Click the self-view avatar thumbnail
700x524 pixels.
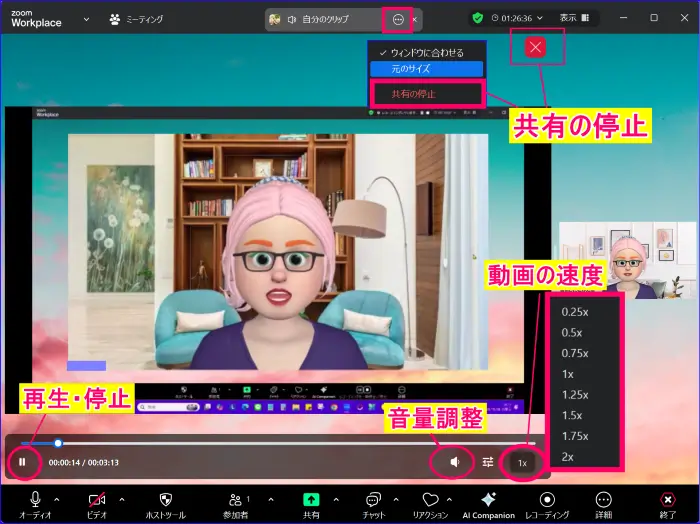[627, 260]
